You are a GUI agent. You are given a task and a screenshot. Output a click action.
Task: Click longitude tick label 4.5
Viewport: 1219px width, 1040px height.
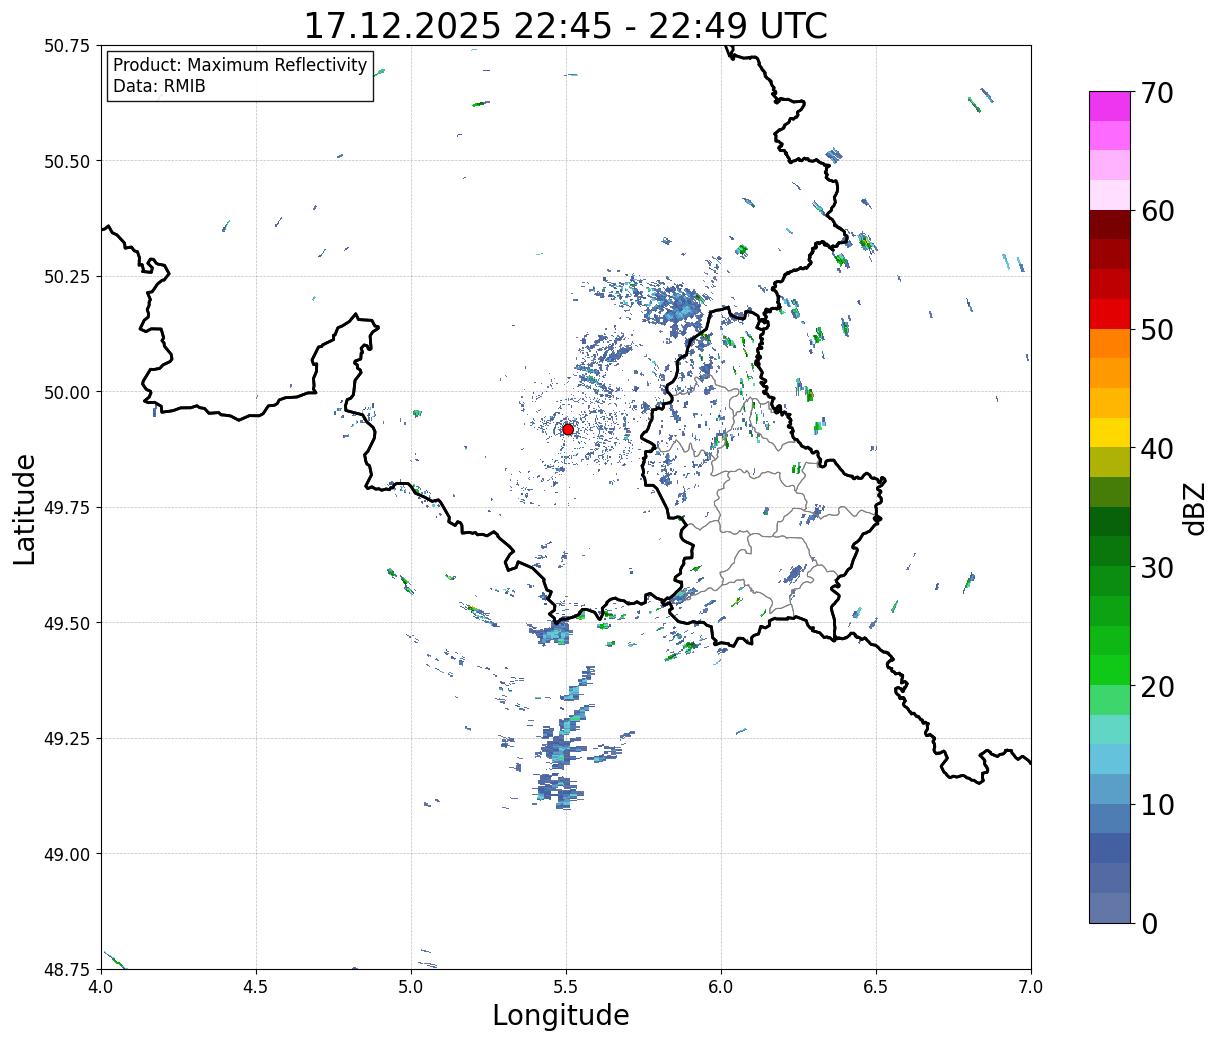point(256,986)
